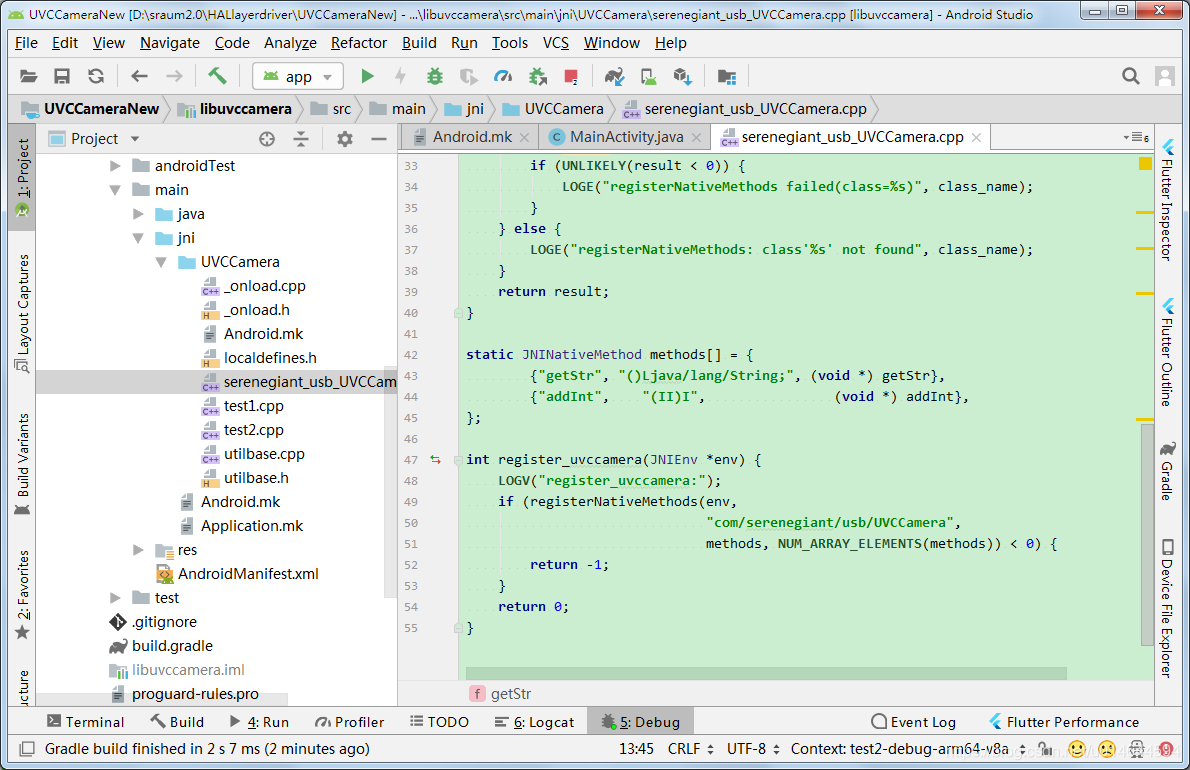
Task: Navigate back with the left arrow icon
Action: [139, 77]
